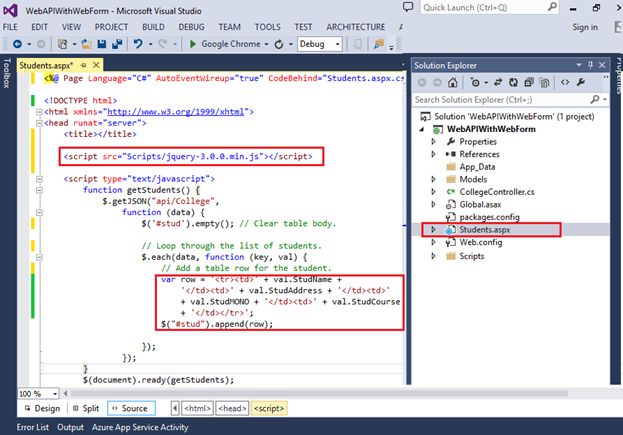623x435 pixels.
Task: Open the BUILD menu
Action: (x=153, y=27)
